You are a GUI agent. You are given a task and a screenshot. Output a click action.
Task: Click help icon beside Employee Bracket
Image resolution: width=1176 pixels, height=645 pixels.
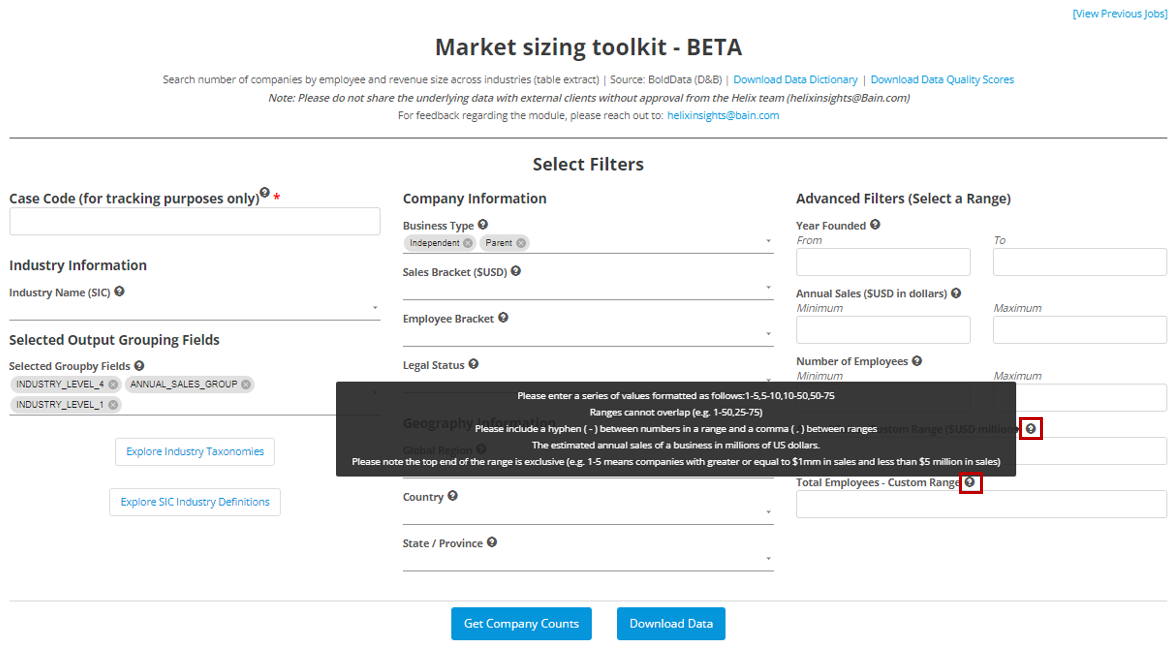coord(503,318)
